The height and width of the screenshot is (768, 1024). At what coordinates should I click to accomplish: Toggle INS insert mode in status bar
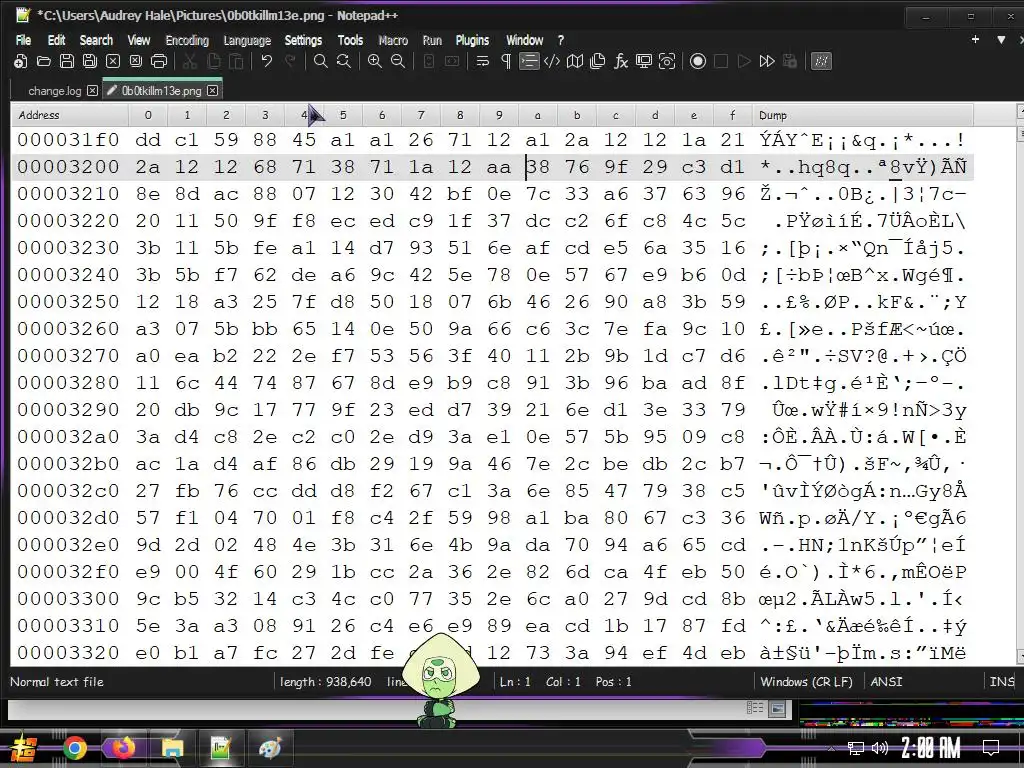1001,682
